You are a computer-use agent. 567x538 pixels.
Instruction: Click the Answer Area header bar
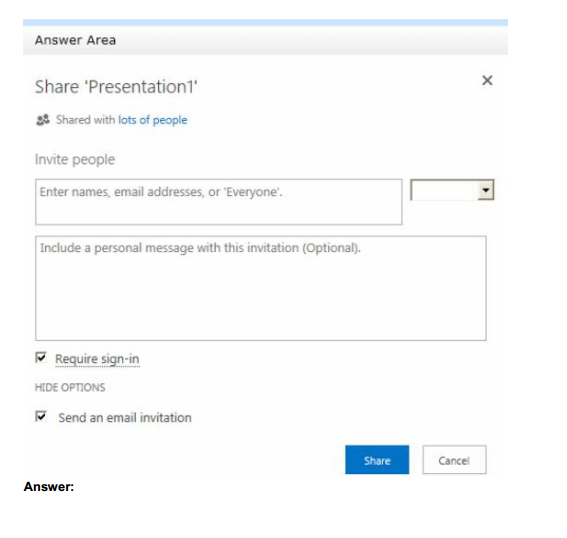265,40
